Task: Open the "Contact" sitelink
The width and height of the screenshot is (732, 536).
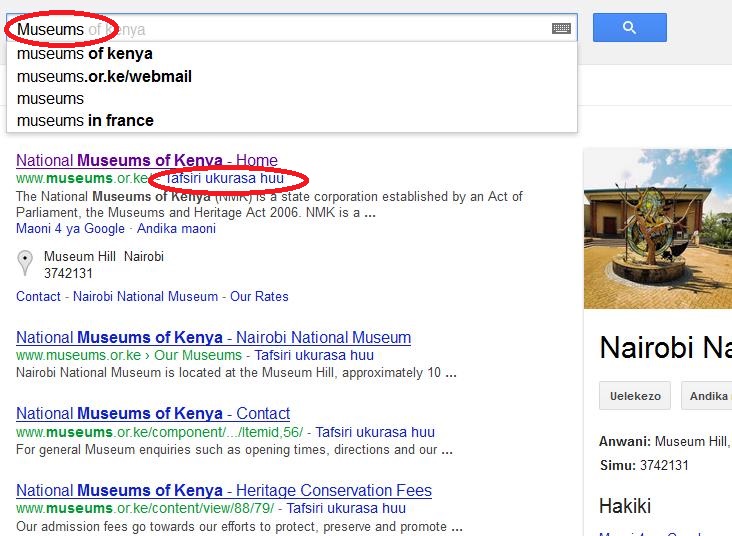Action: point(38,296)
